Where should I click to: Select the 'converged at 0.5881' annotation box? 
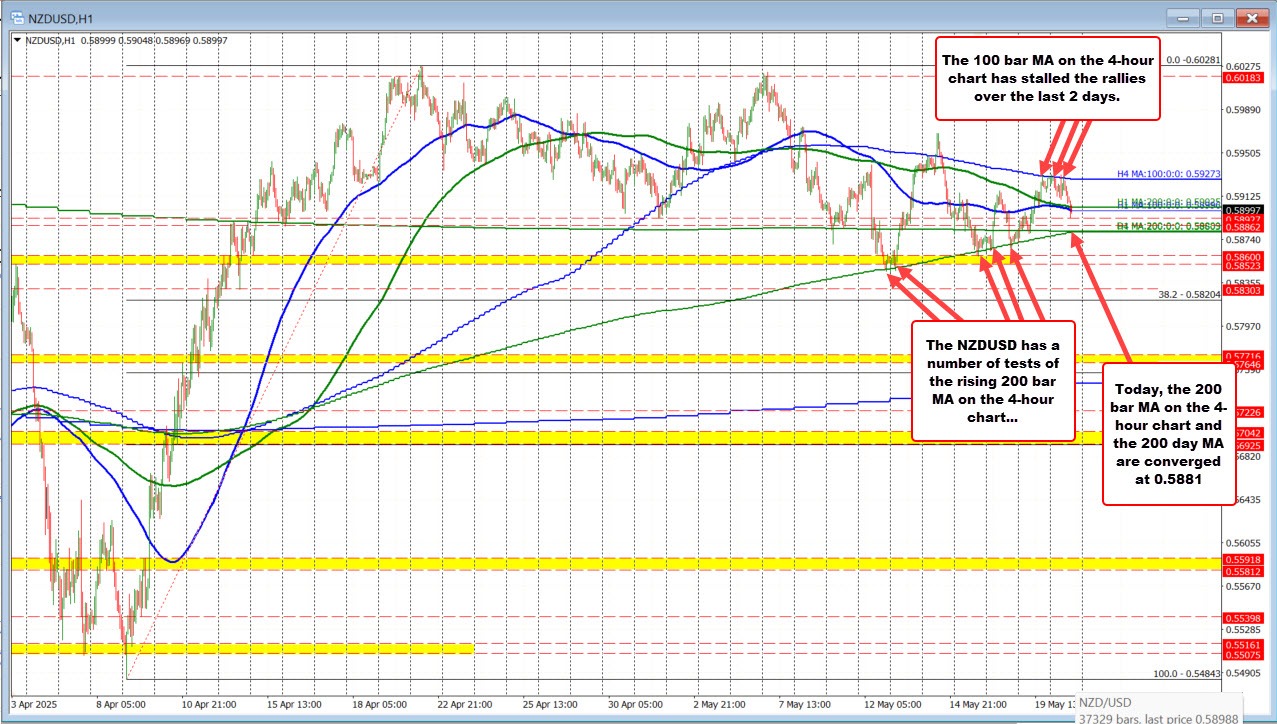coord(1167,435)
